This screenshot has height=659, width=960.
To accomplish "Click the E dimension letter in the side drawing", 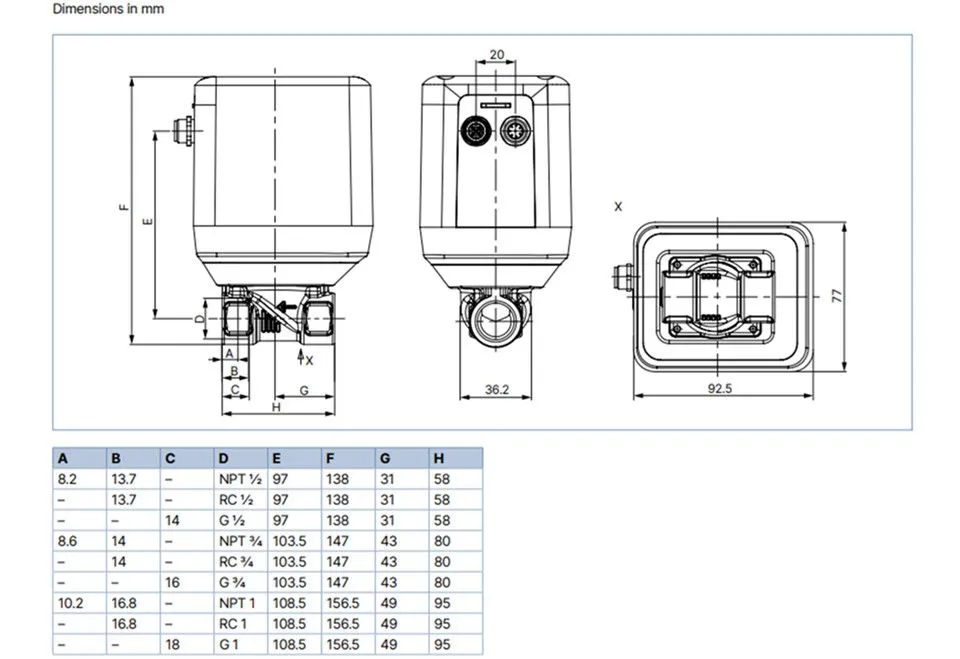I will point(148,221).
